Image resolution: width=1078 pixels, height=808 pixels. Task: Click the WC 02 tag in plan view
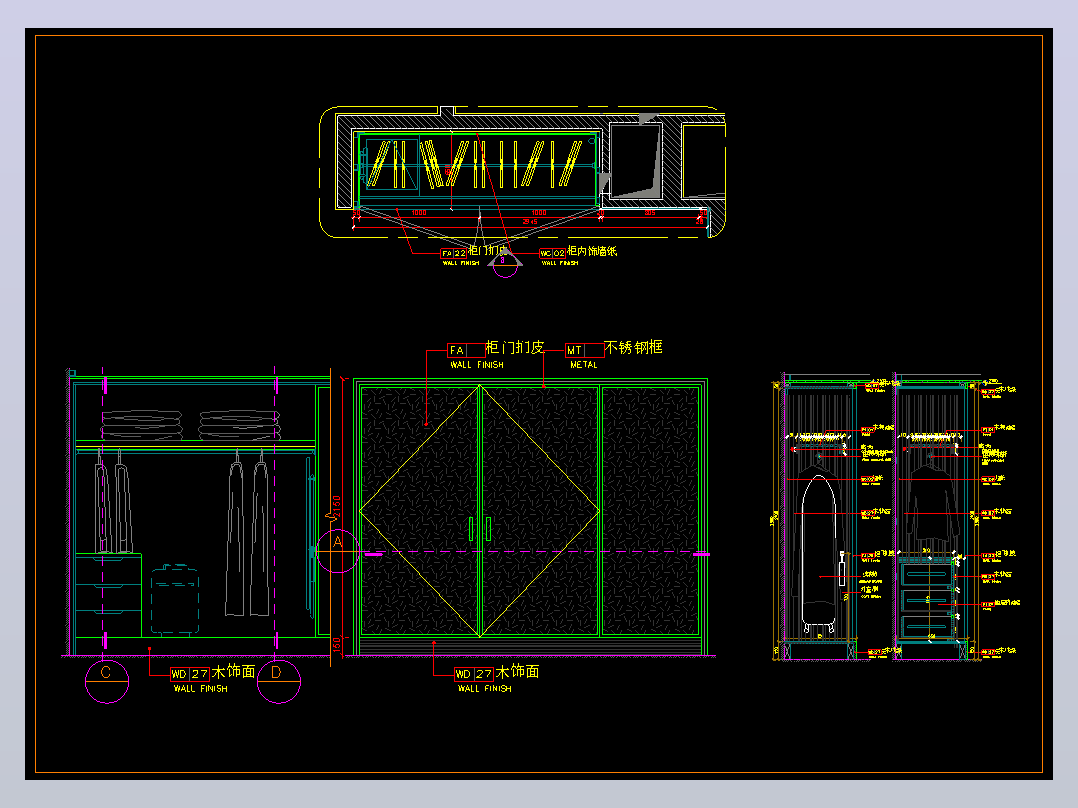[x=552, y=253]
